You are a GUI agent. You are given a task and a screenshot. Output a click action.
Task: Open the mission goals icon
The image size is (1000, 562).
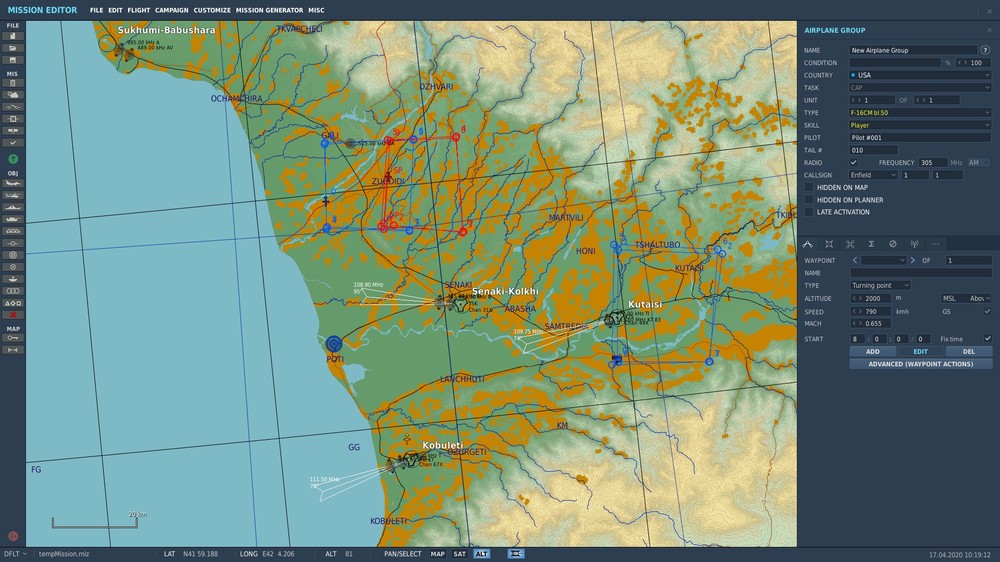[x=13, y=119]
